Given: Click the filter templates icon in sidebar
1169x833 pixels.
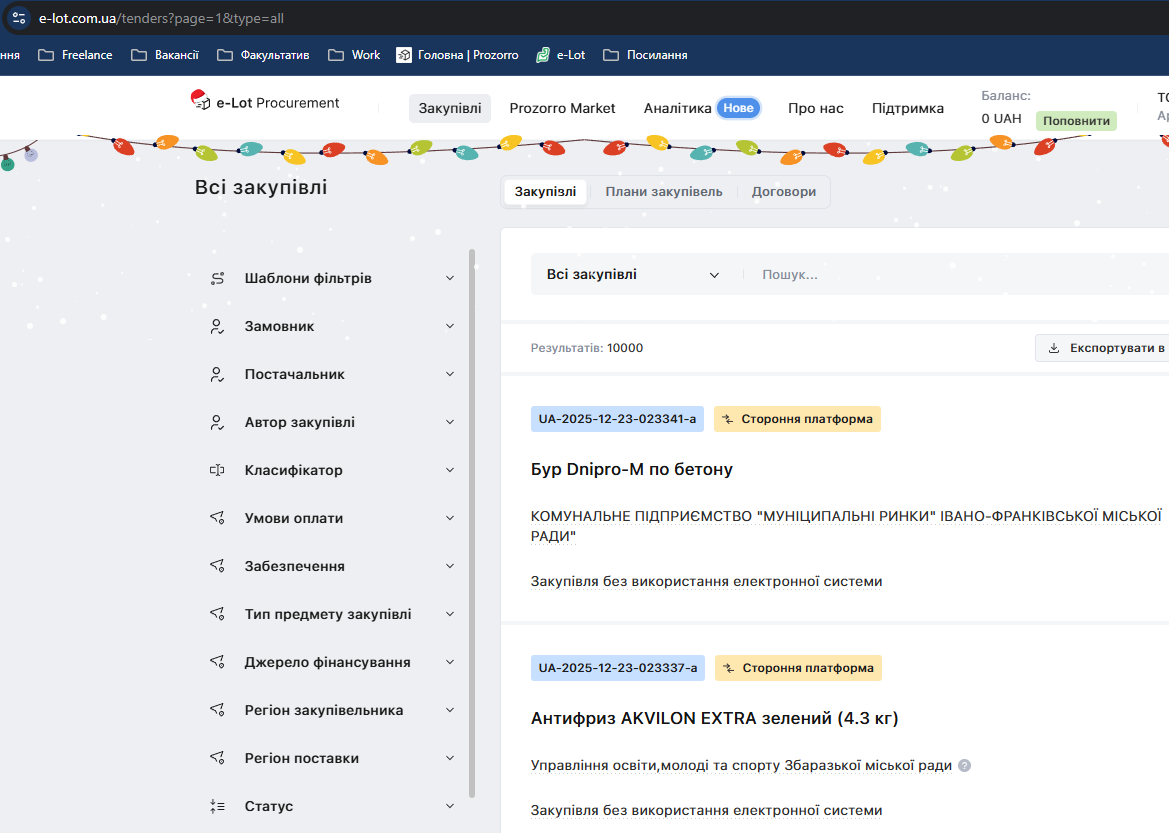Looking at the screenshot, I should [x=217, y=278].
